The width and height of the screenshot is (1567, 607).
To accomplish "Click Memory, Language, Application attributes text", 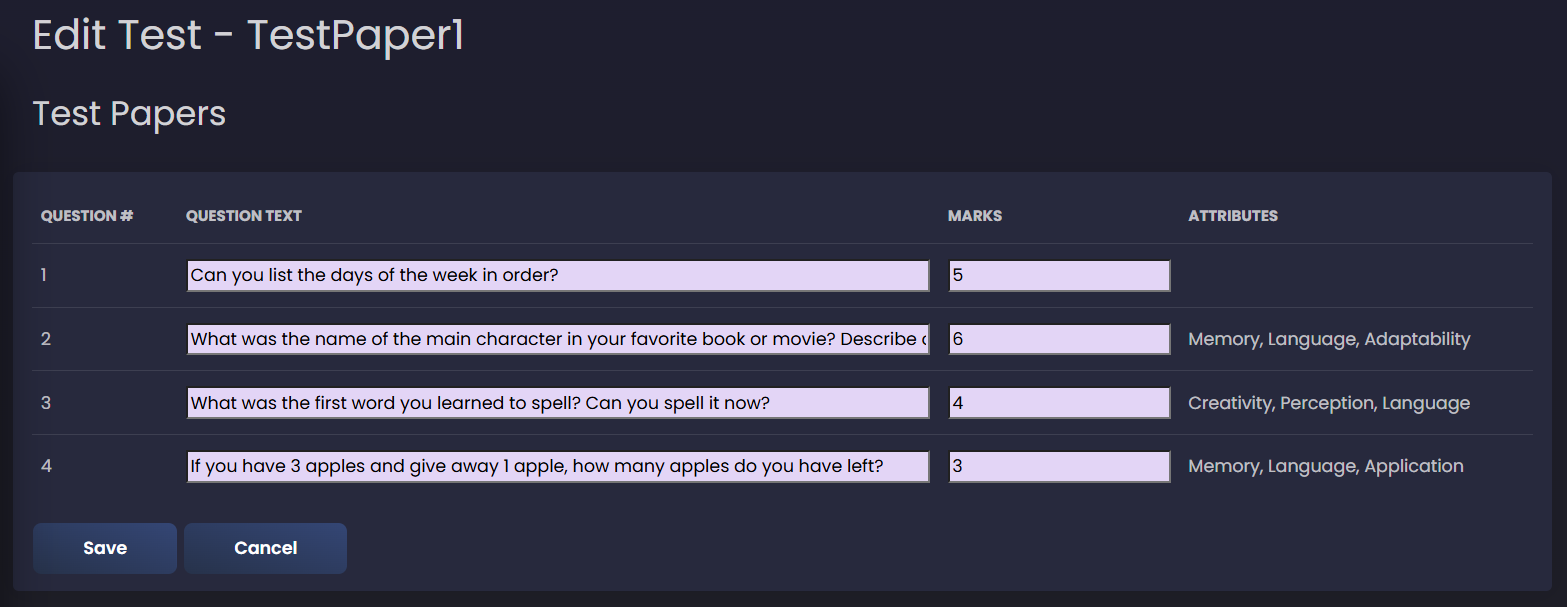I will (x=1326, y=466).
